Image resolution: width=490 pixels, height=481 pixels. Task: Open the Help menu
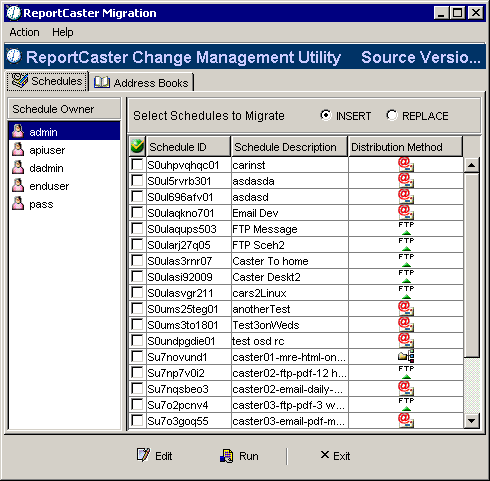point(63,32)
